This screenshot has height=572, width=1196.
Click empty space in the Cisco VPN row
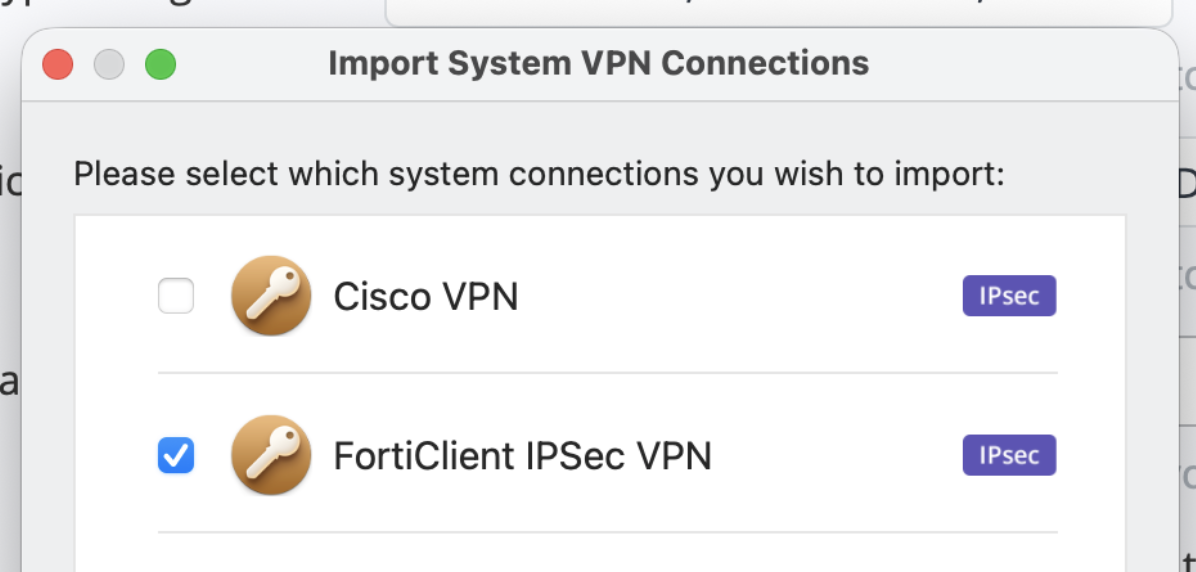[740, 296]
